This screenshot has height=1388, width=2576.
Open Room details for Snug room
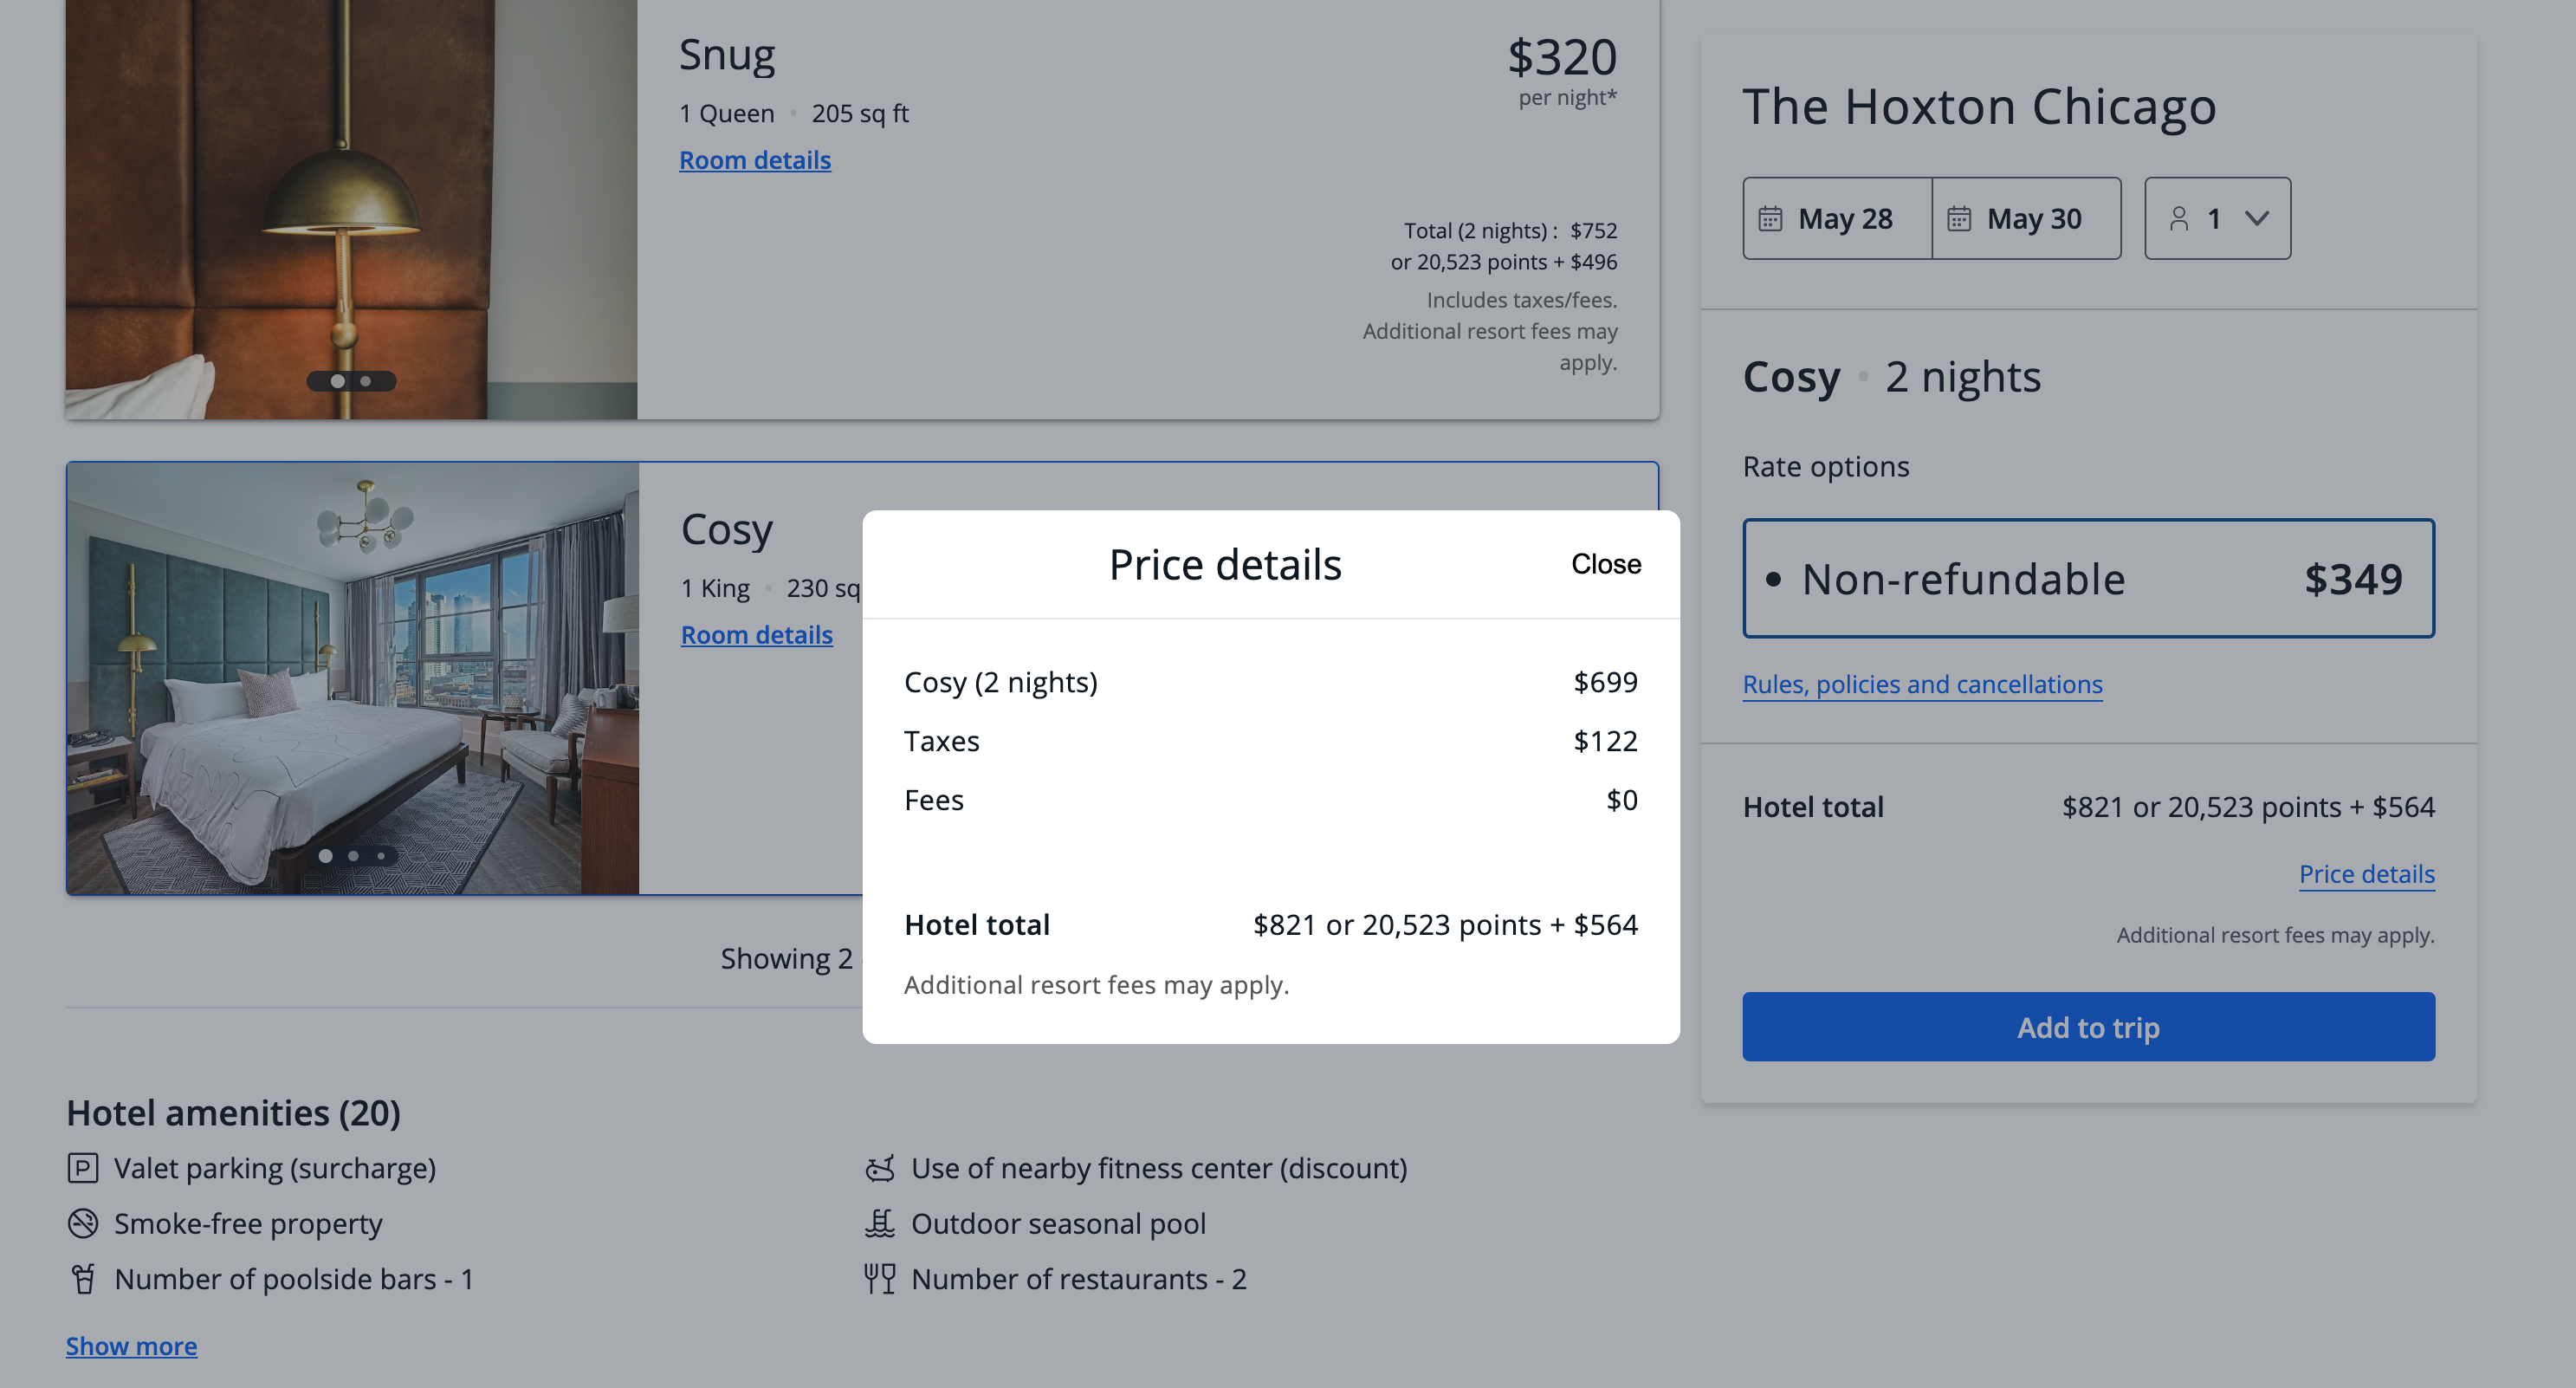[x=755, y=160]
